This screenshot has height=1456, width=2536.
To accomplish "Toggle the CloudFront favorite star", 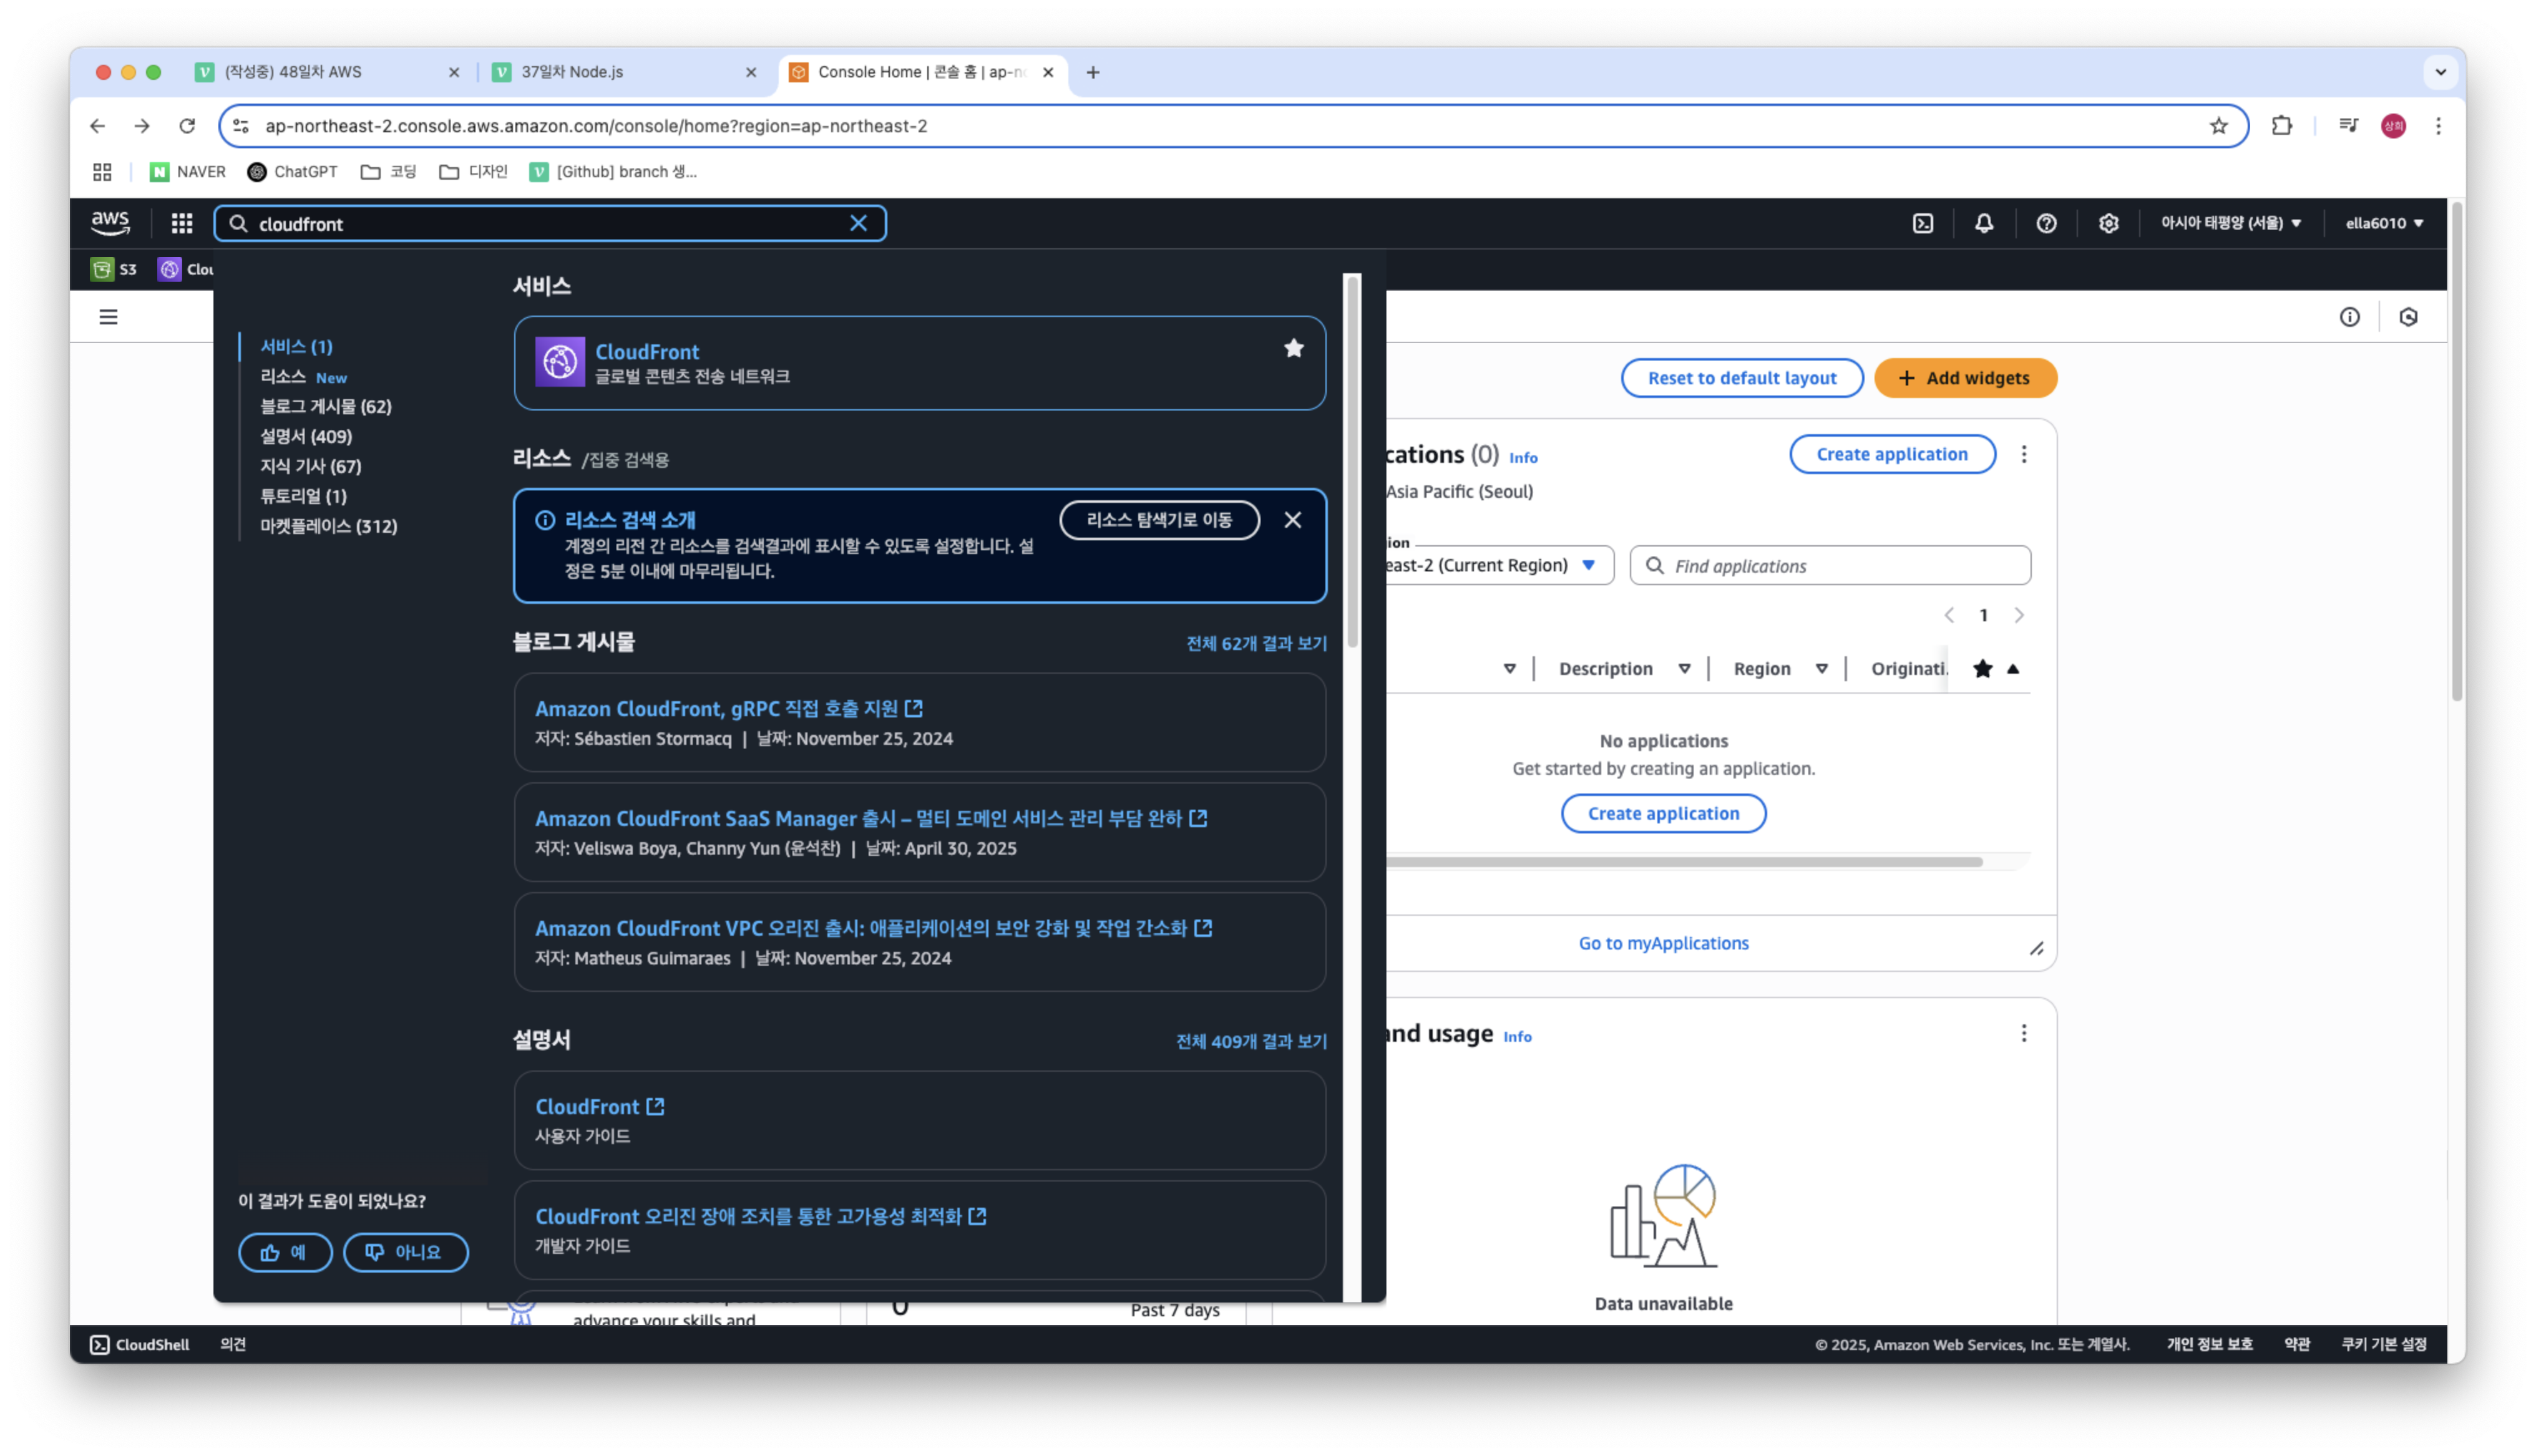I will coord(1294,348).
